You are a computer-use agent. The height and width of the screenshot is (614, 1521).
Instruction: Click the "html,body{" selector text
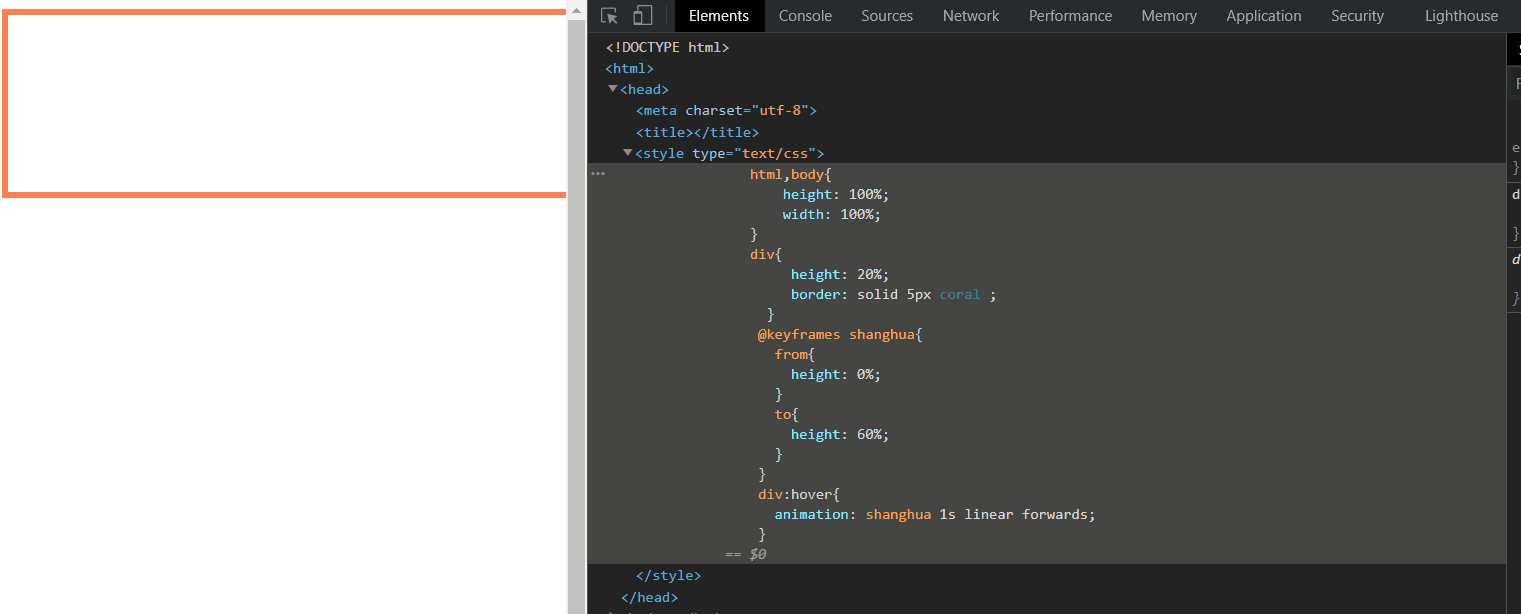click(x=791, y=174)
